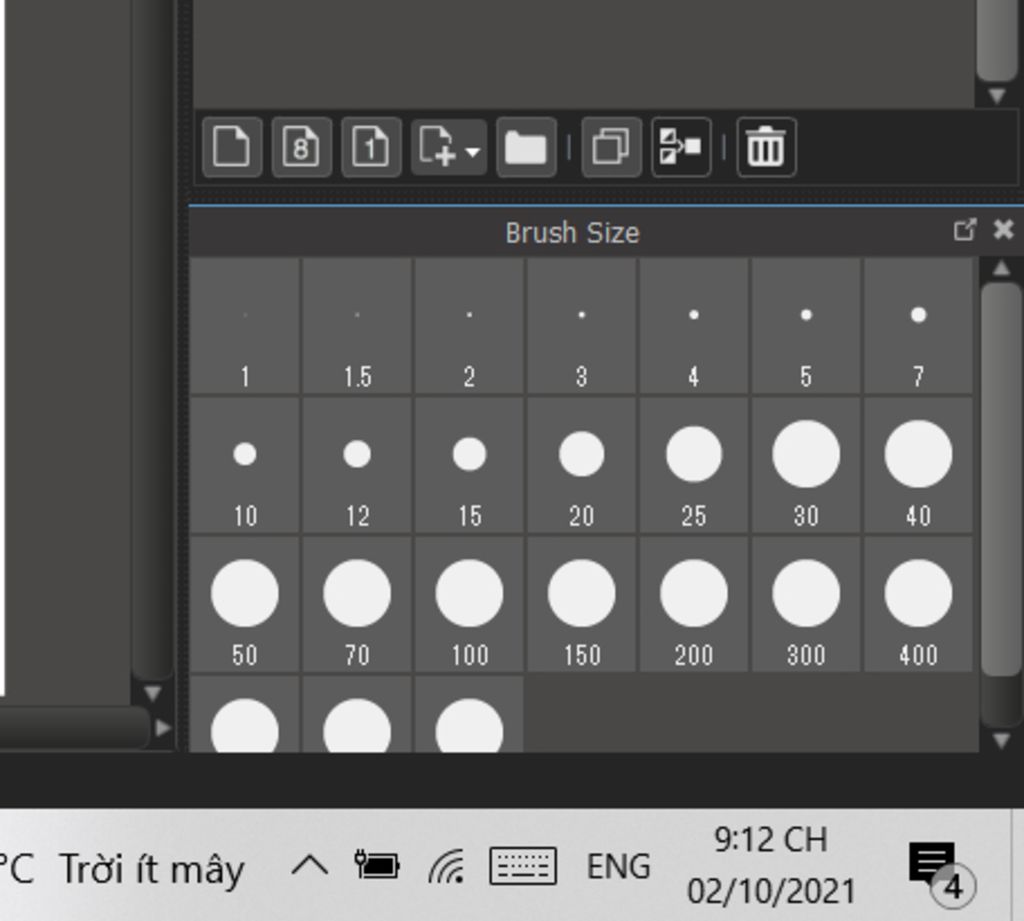Open the clock showing 9:12 CH
The image size is (1024, 921).
click(771, 865)
